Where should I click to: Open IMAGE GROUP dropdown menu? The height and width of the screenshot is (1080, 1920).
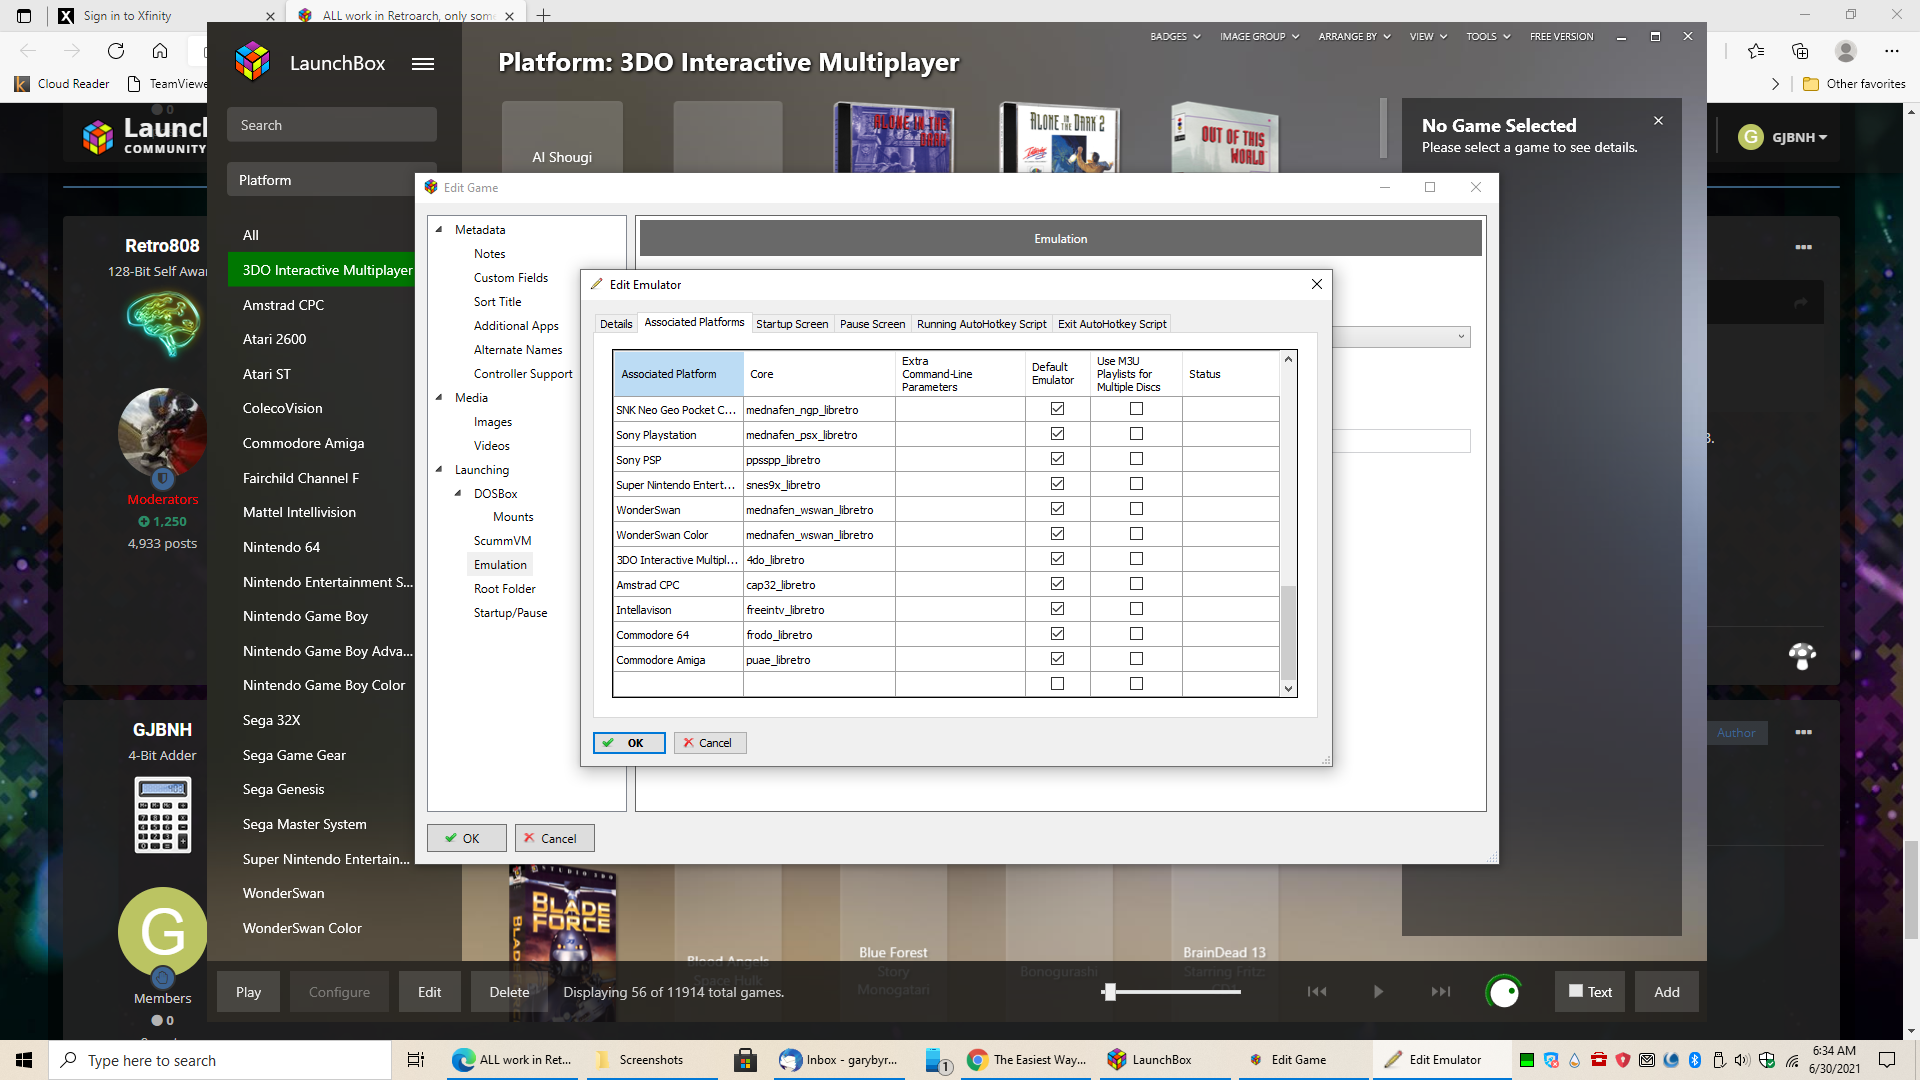tap(1259, 36)
